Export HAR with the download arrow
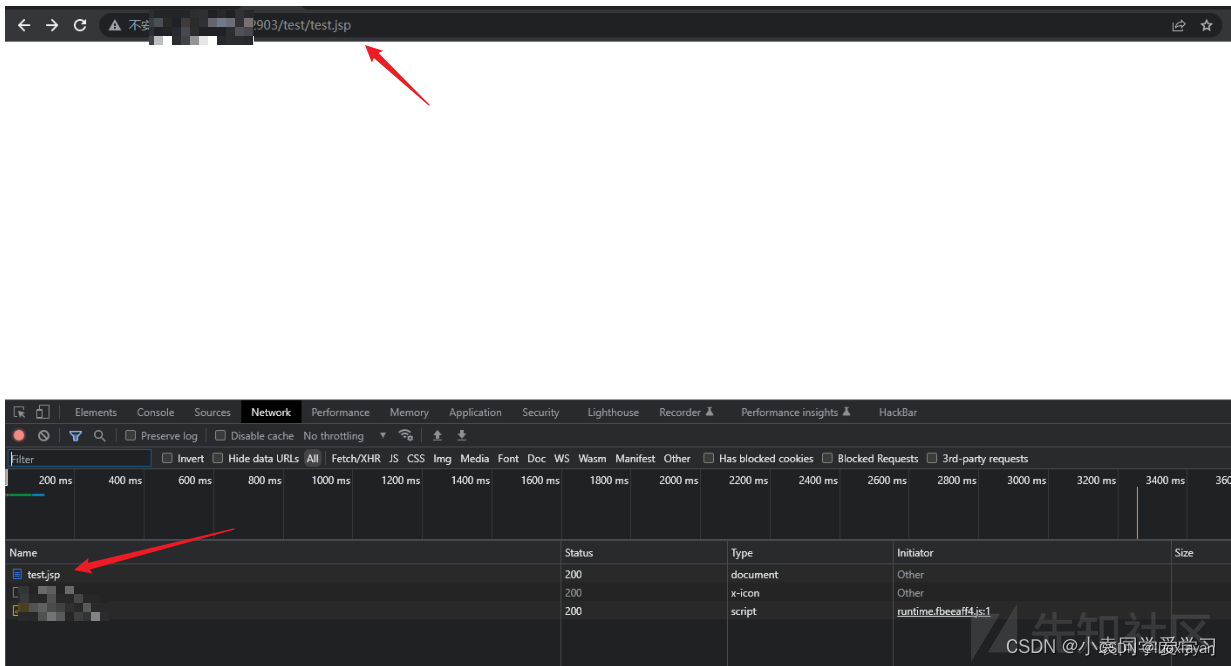This screenshot has width=1231, height=666. (x=462, y=436)
